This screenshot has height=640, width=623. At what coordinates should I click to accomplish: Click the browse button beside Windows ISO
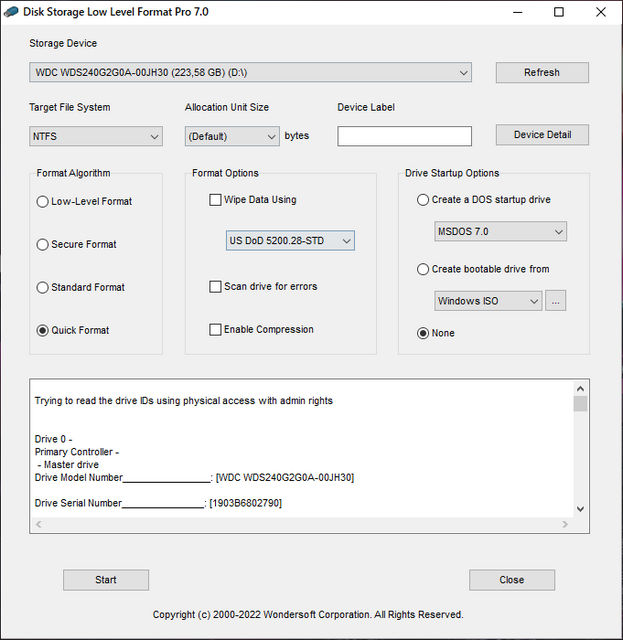click(557, 301)
